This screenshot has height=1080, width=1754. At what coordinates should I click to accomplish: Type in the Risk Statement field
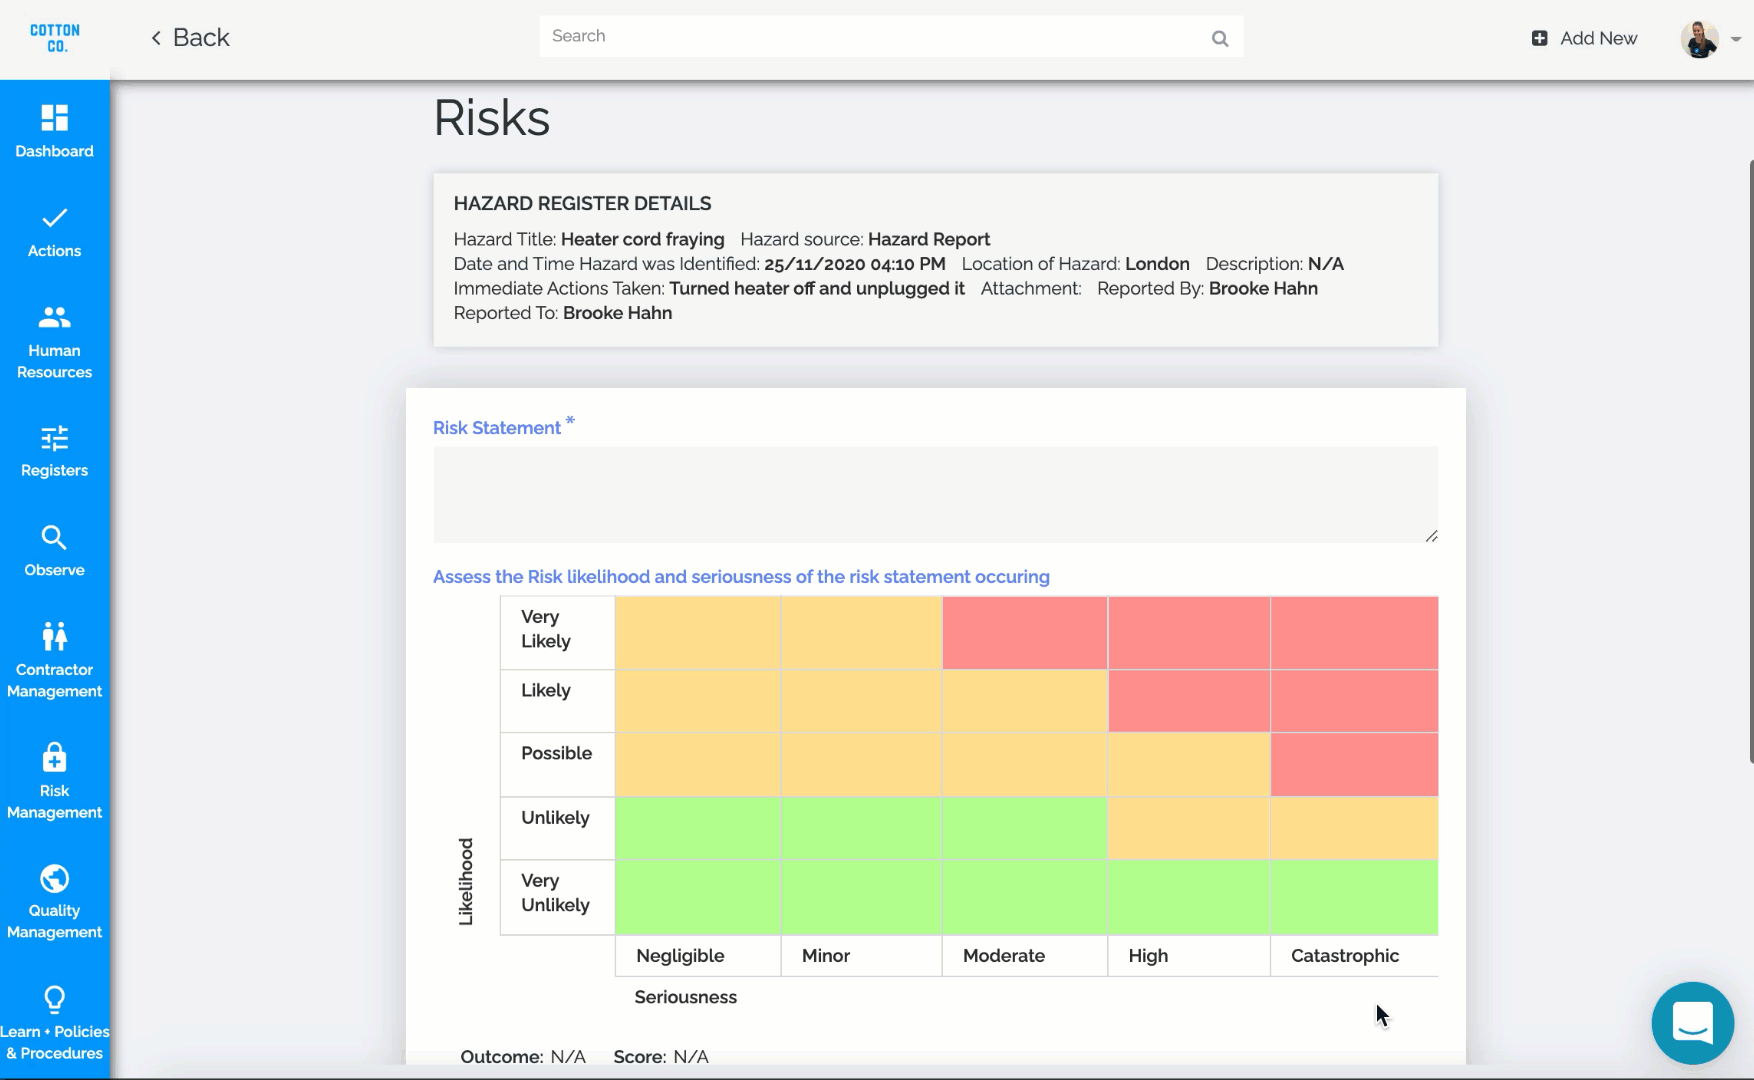935,494
